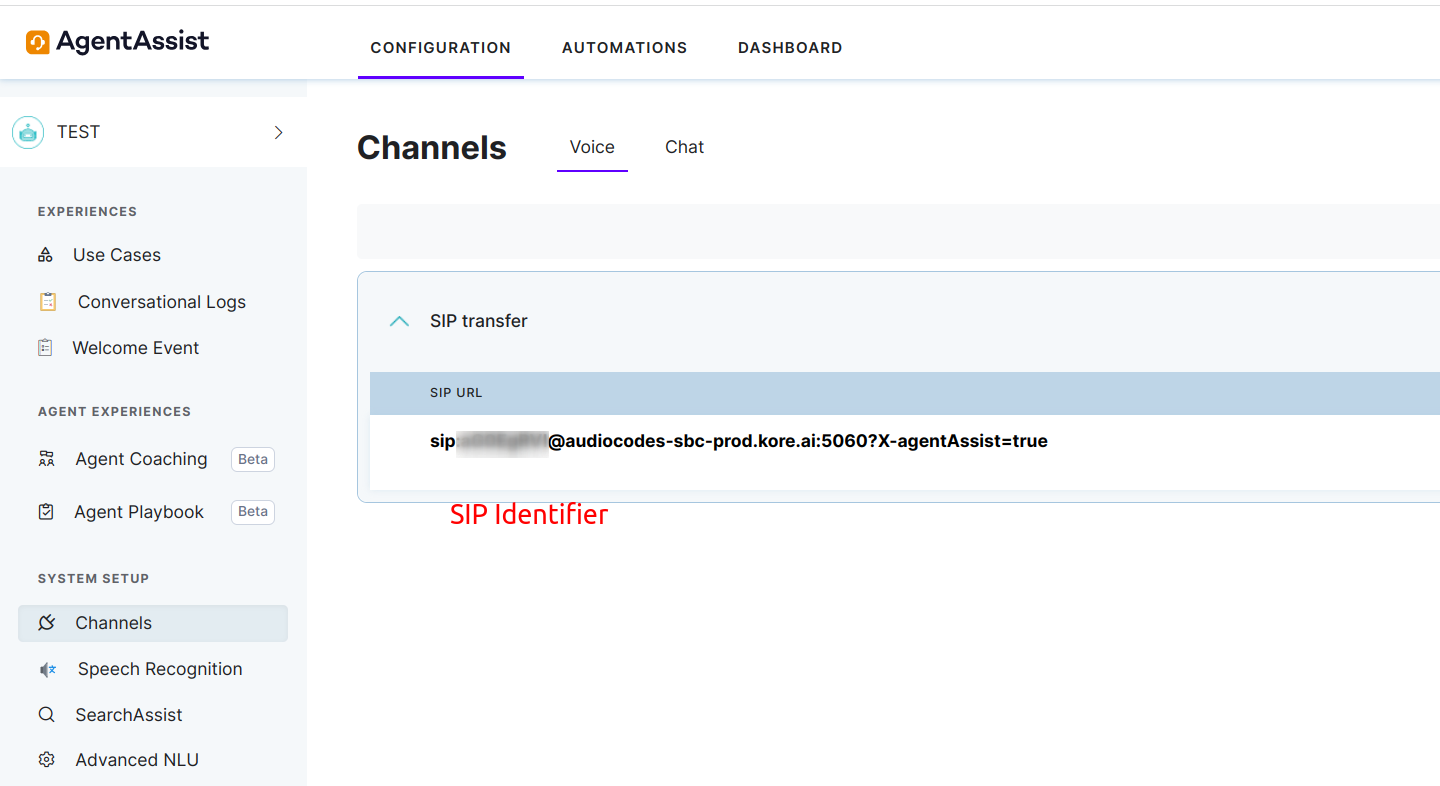Click the Conversational Logs clipboard icon
Screen dimensions: 1440x786
point(47,301)
